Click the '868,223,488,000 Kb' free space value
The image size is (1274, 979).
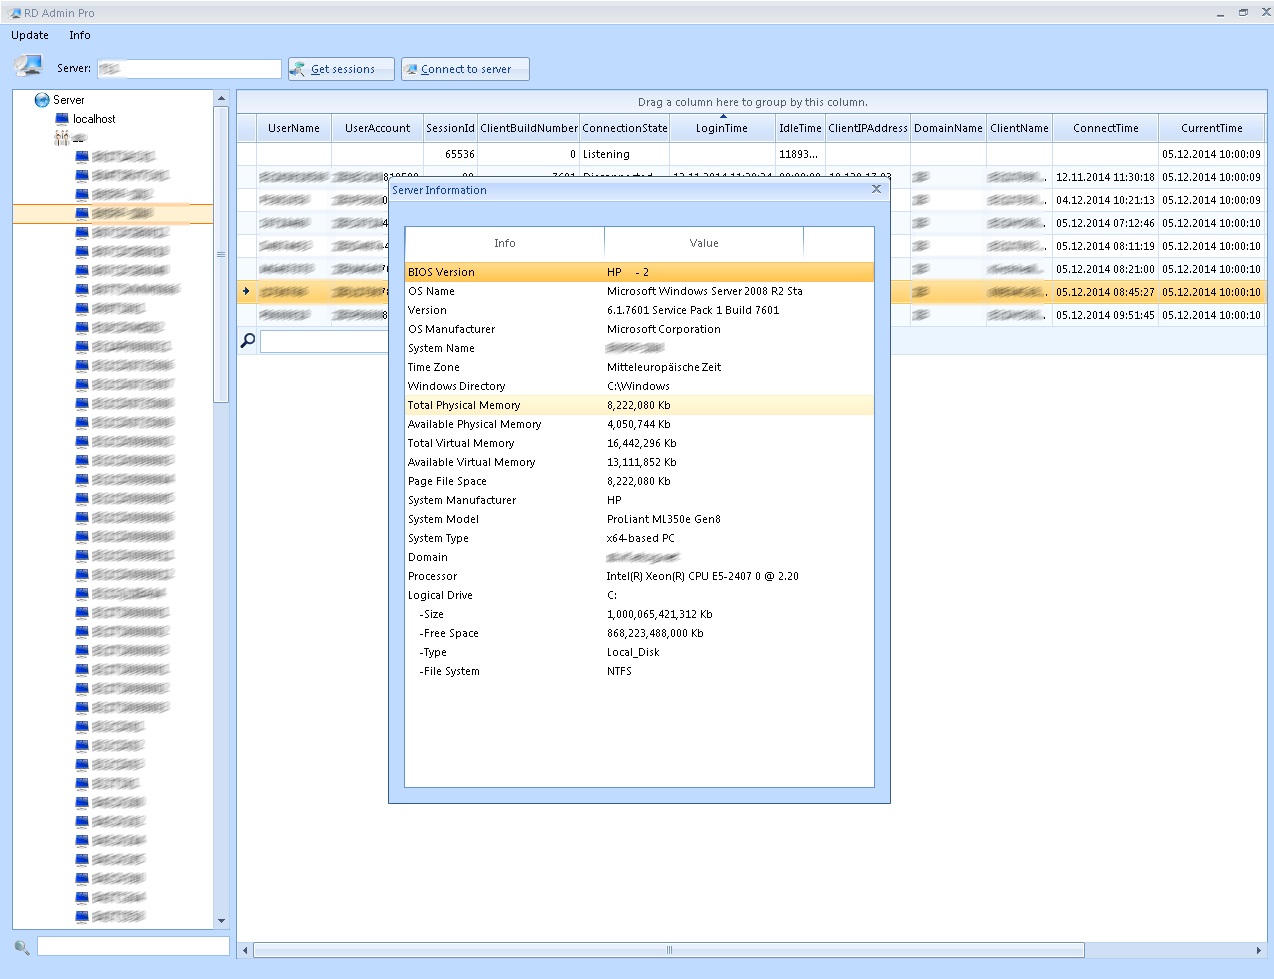tap(655, 633)
